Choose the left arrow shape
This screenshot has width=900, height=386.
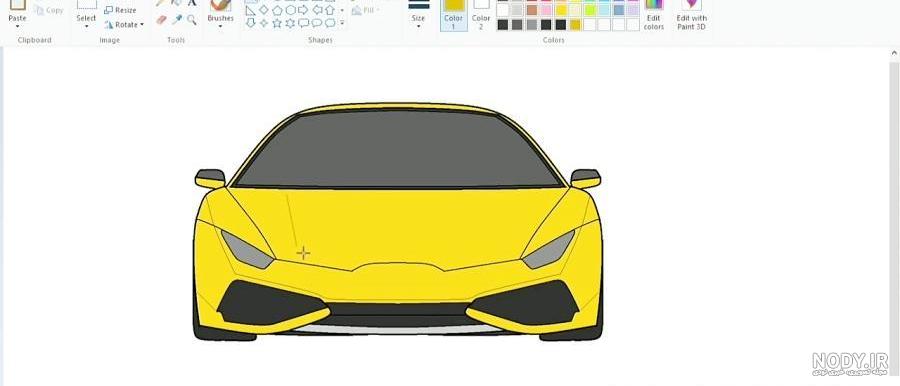316,10
